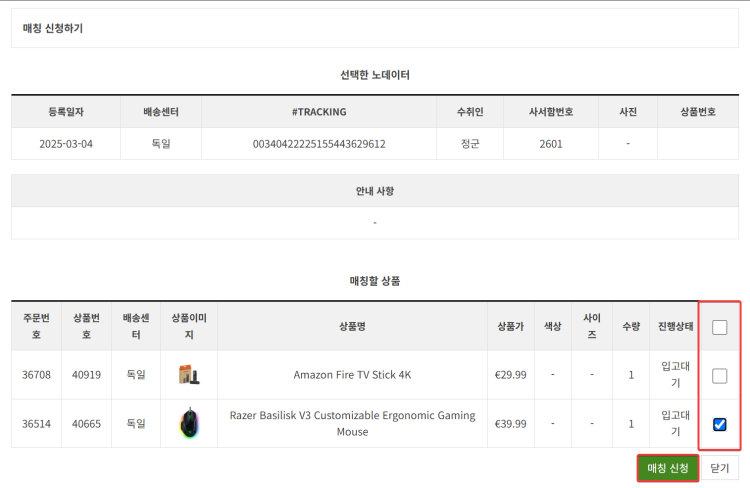Click product number 40919

[86, 376]
